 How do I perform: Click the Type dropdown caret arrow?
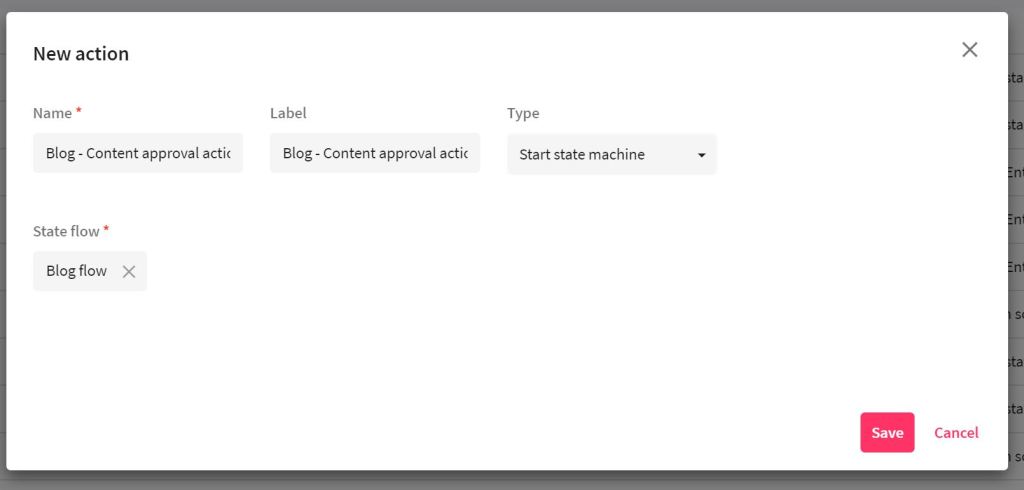pyautogui.click(x=701, y=155)
